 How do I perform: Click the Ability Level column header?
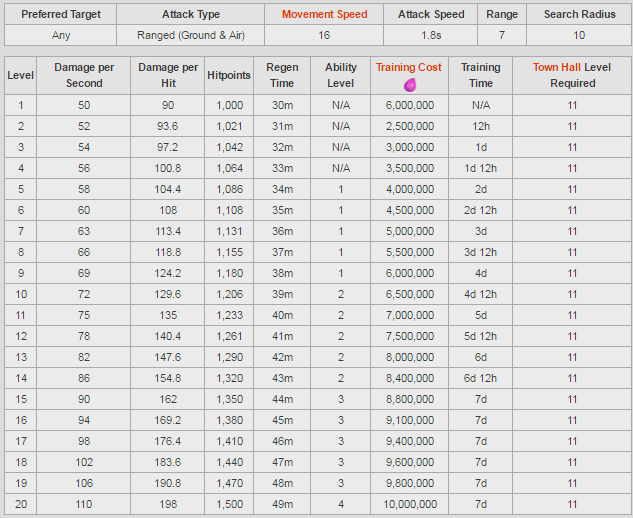341,75
